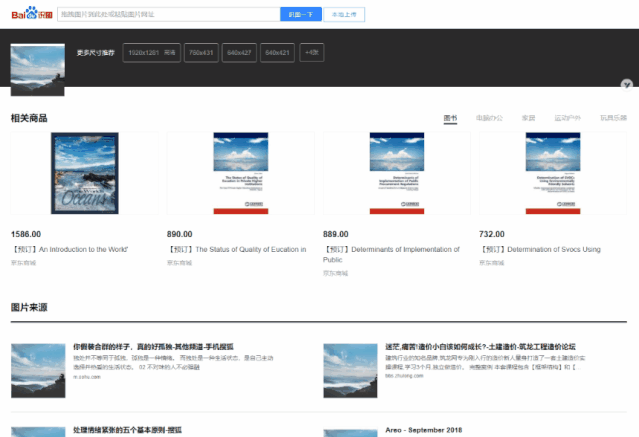639x437 pixels.
Task: Switch to the 运动户外 category tab
Action: point(568,118)
